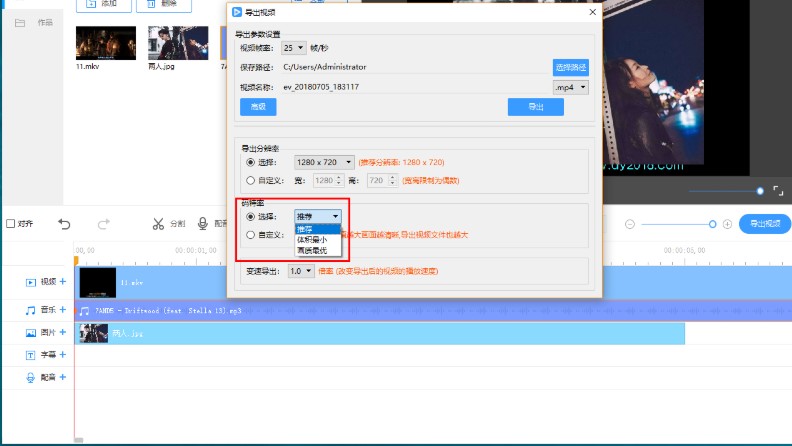Open the .mp4 format dropdown
792x446 pixels.
pos(570,87)
